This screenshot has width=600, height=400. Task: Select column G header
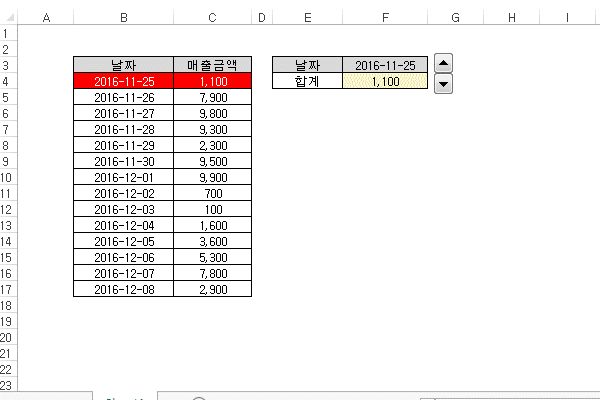pyautogui.click(x=455, y=18)
